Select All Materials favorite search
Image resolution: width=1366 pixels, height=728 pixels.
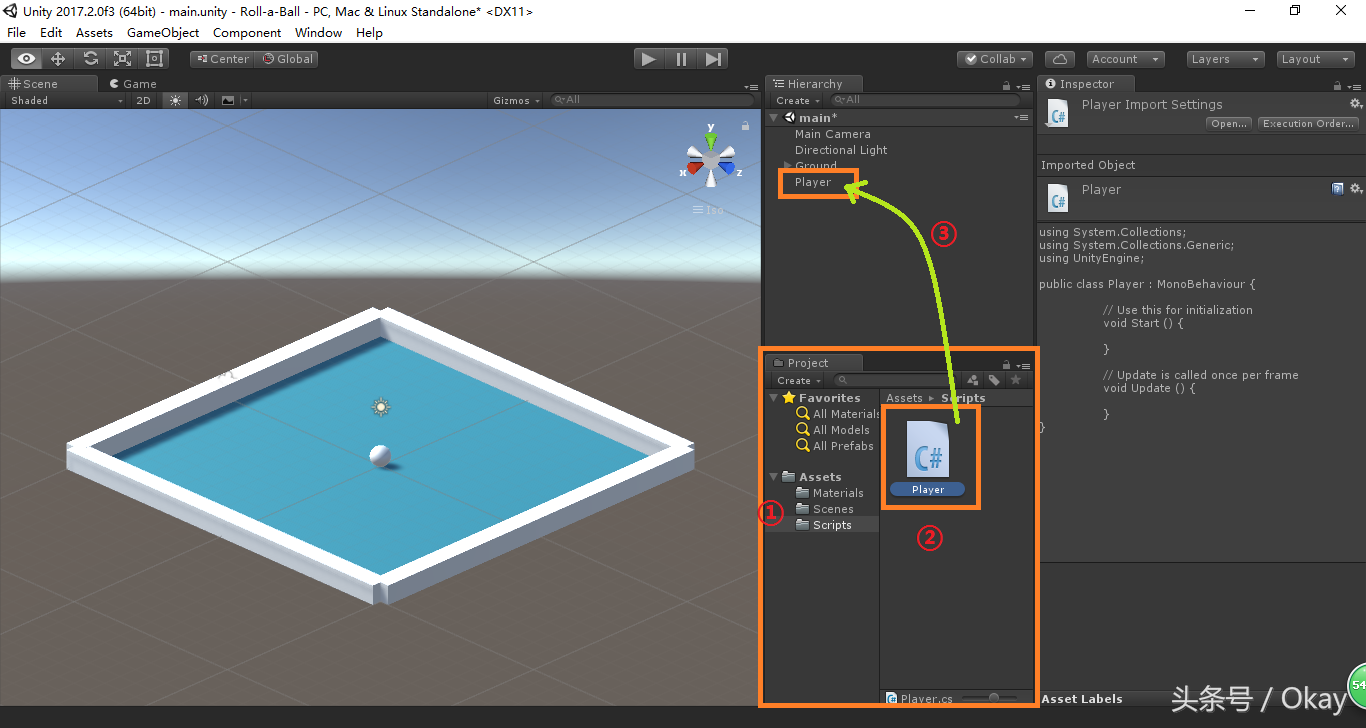(838, 414)
